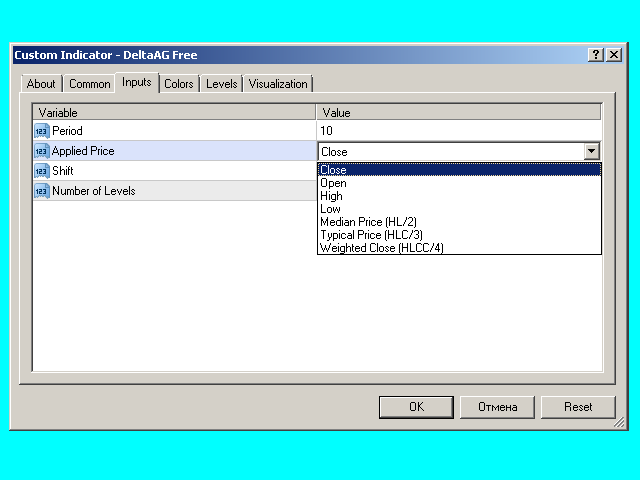Go to the Visualization tab
The height and width of the screenshot is (480, 640).
click(x=278, y=84)
